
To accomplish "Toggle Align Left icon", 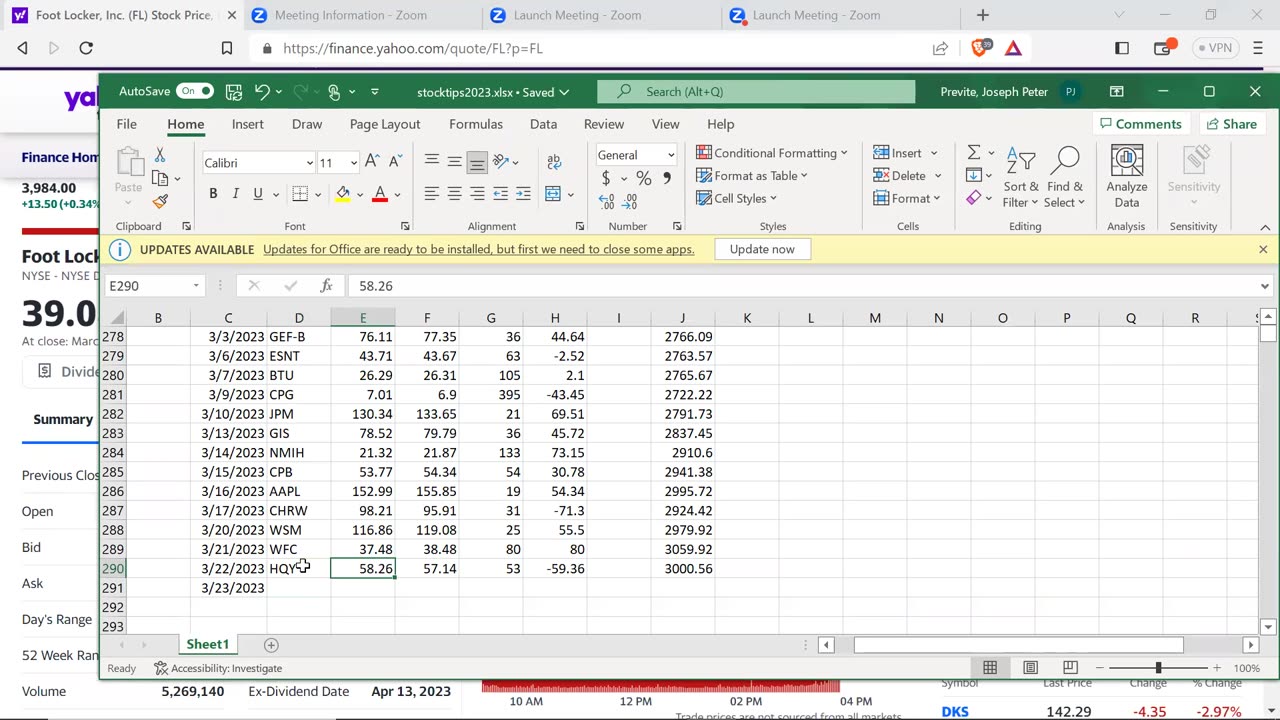I will tap(432, 194).
